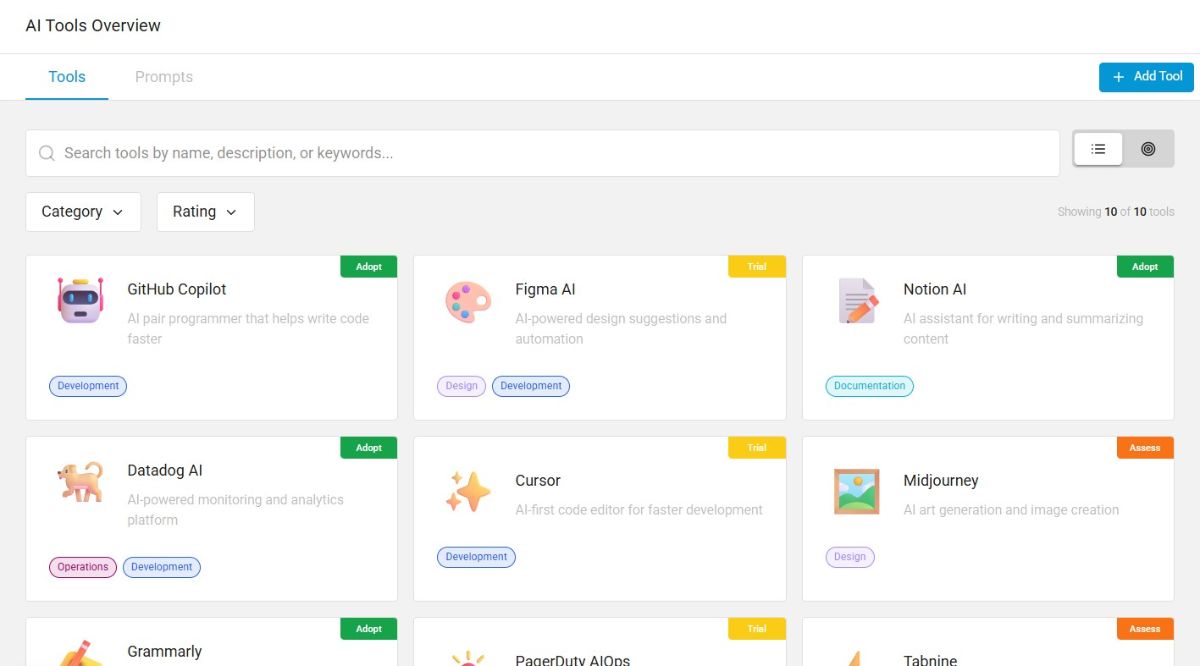Switch to the Prompts tab
The image size is (1200, 666).
pos(164,77)
